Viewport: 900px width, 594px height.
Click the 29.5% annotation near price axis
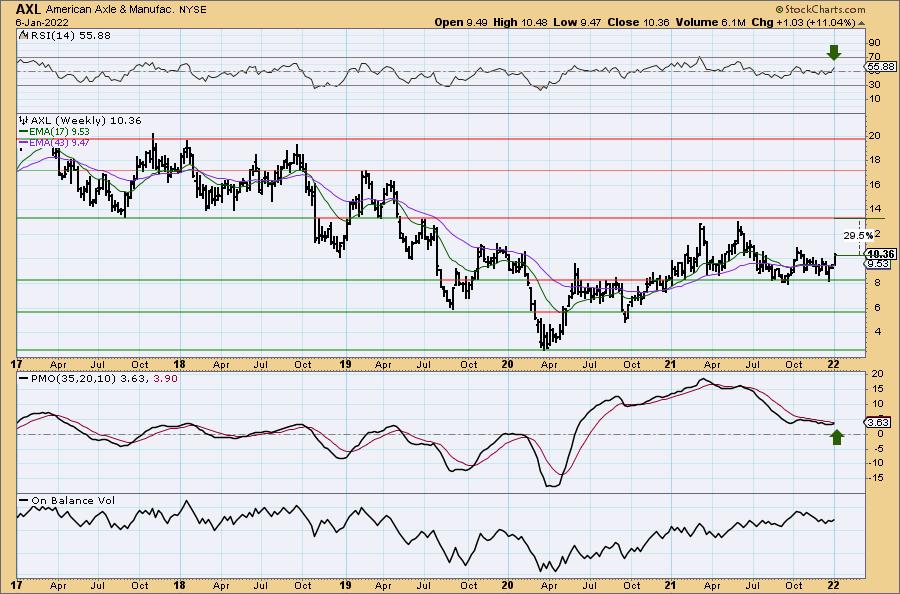coord(859,235)
